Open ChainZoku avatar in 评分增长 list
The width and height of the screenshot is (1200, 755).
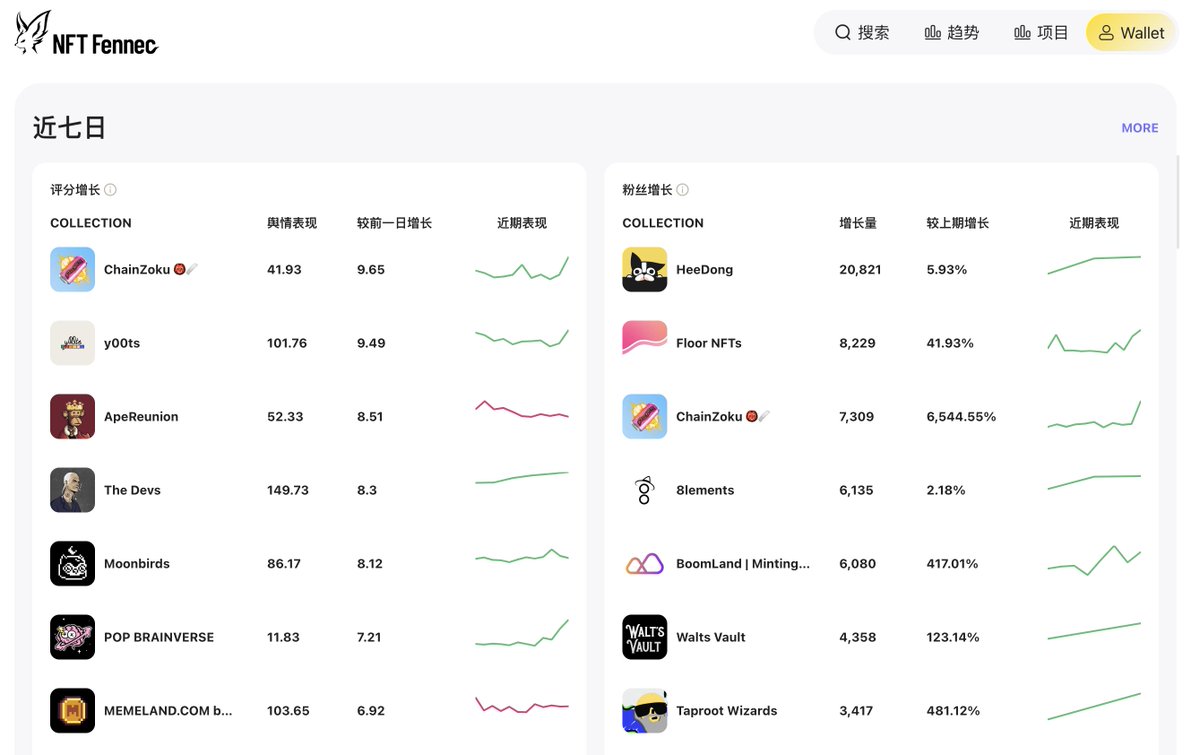[x=72, y=270]
